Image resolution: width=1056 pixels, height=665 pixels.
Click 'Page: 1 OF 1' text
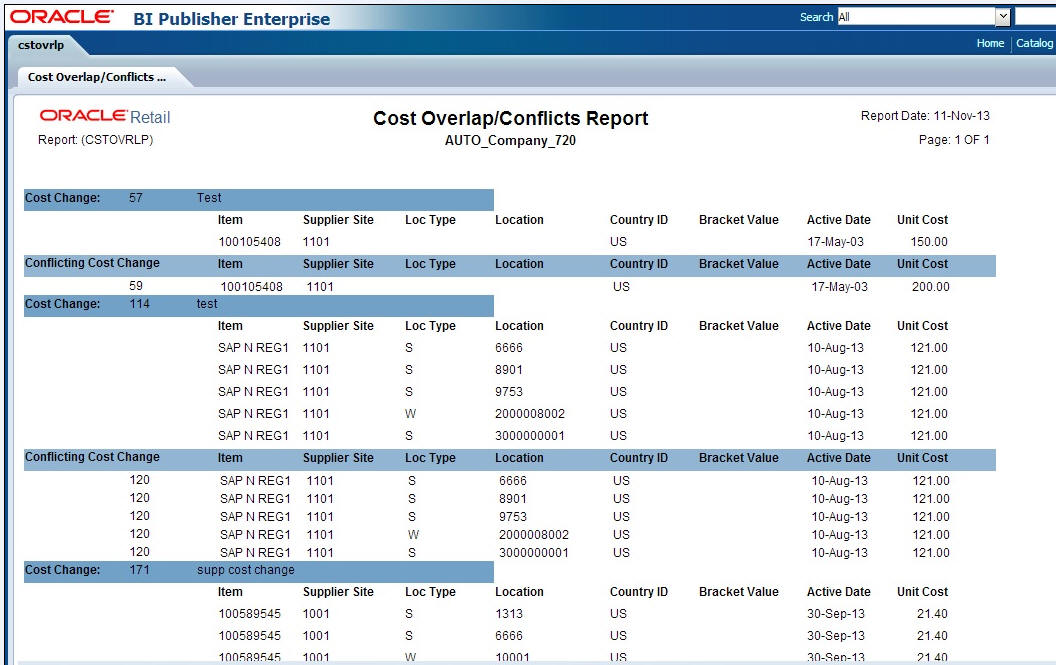point(954,139)
